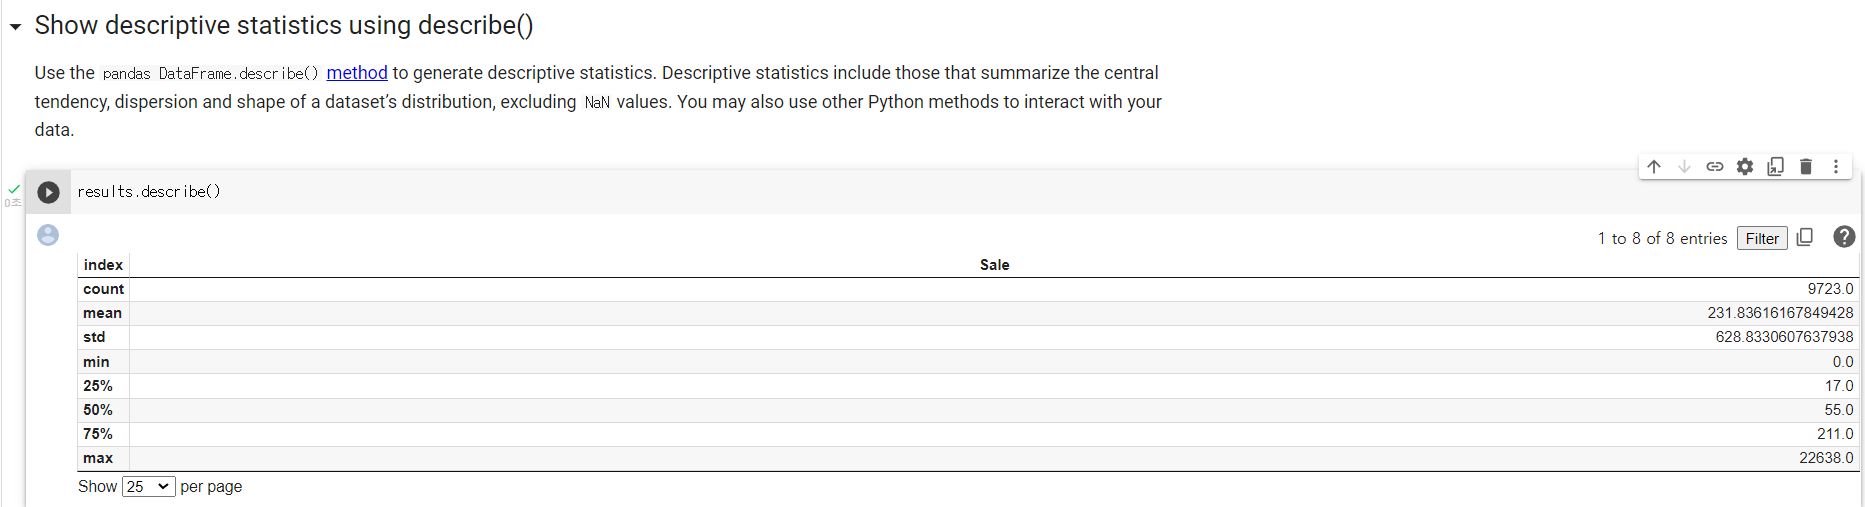
Task: Copy link to cell icon
Action: click(x=1714, y=167)
